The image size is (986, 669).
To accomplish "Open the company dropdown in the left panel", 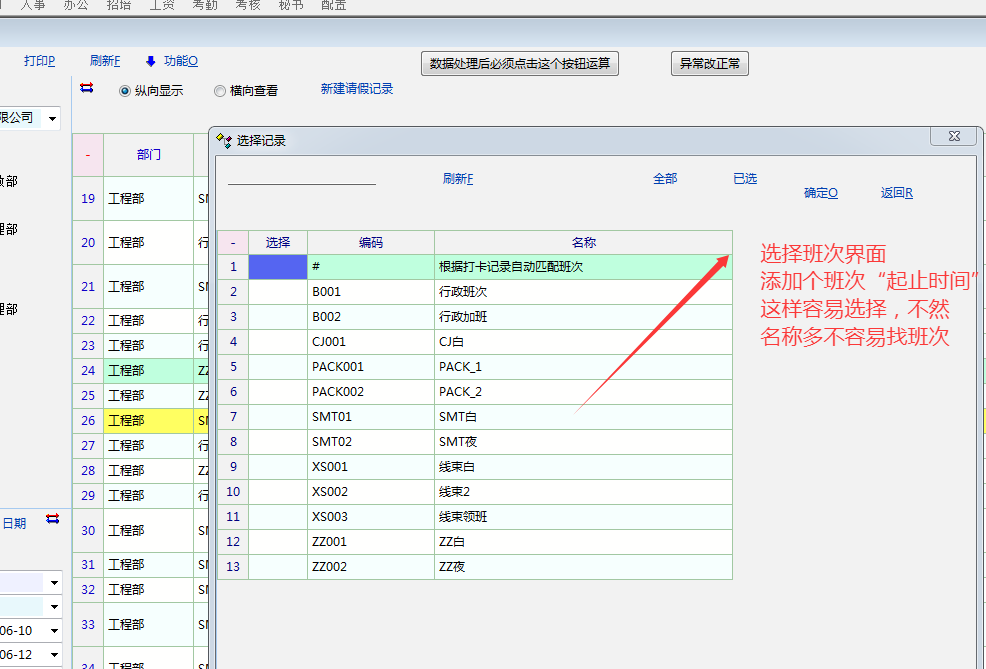I will coord(51,118).
